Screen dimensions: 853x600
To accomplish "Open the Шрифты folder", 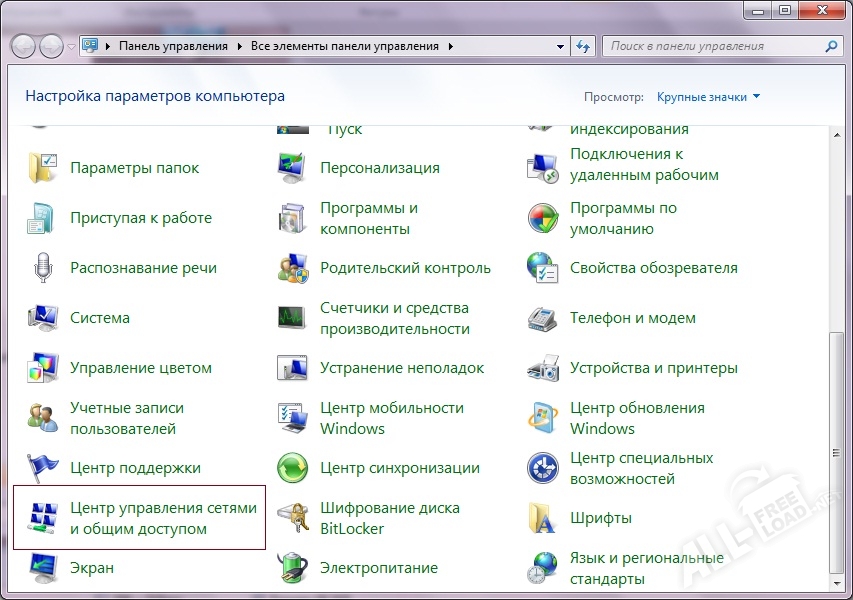I will coord(600,517).
